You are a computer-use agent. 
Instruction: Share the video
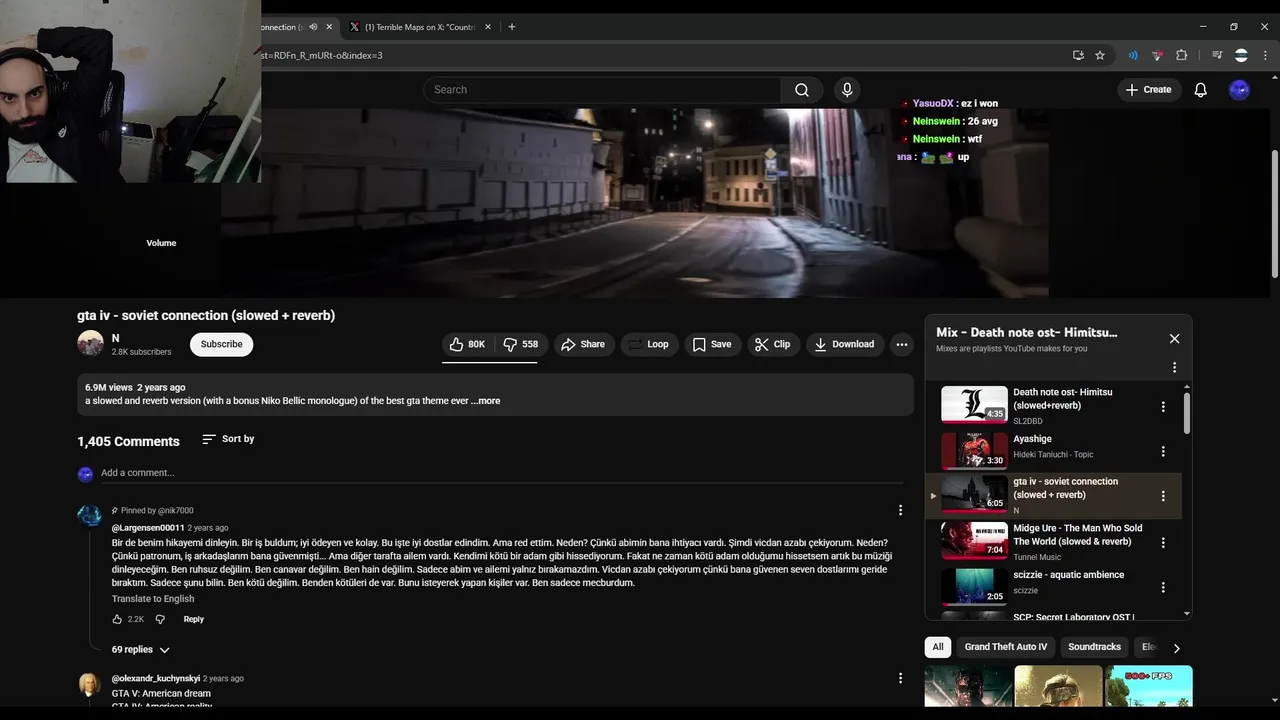[583, 344]
